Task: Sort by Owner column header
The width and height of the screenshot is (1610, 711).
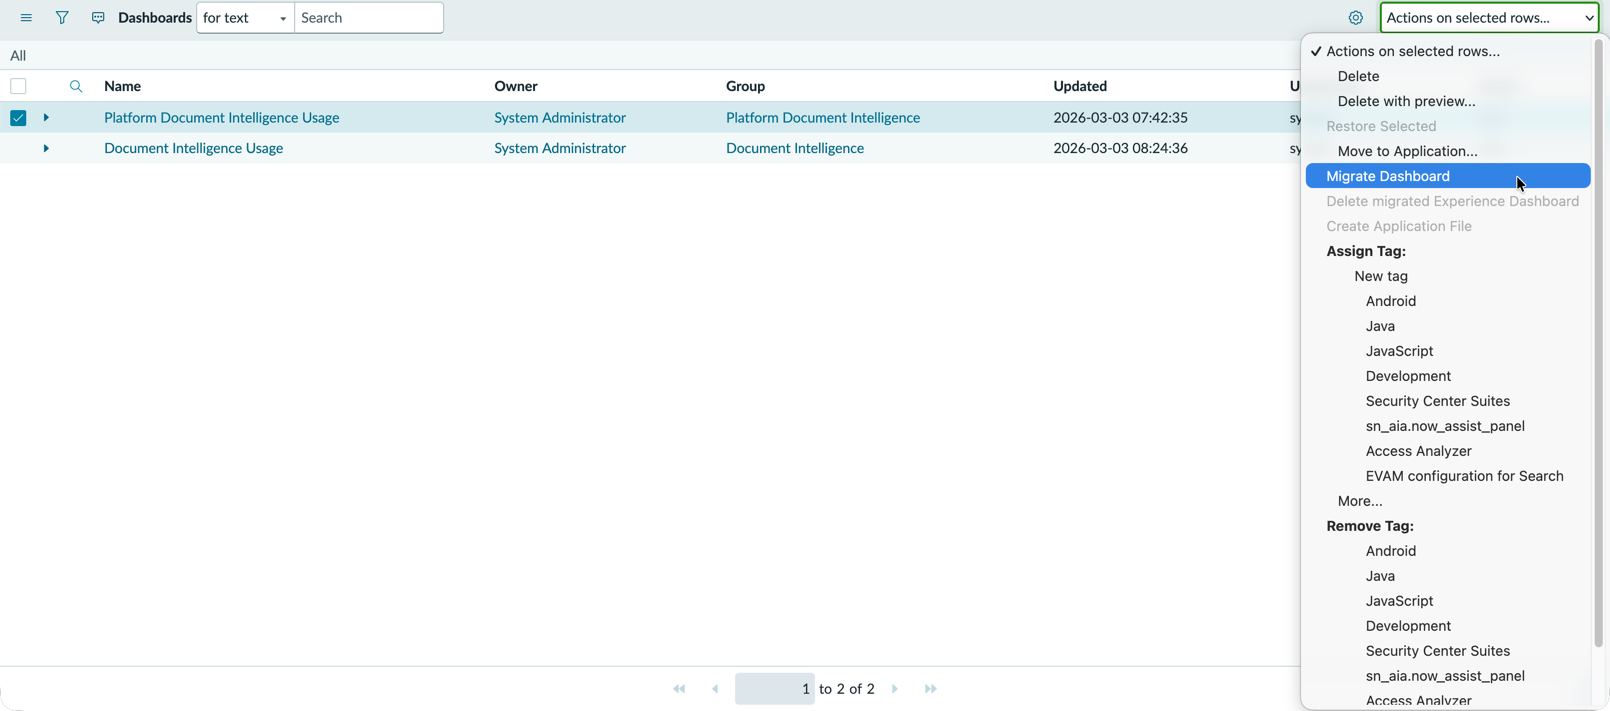Action: pyautogui.click(x=516, y=87)
